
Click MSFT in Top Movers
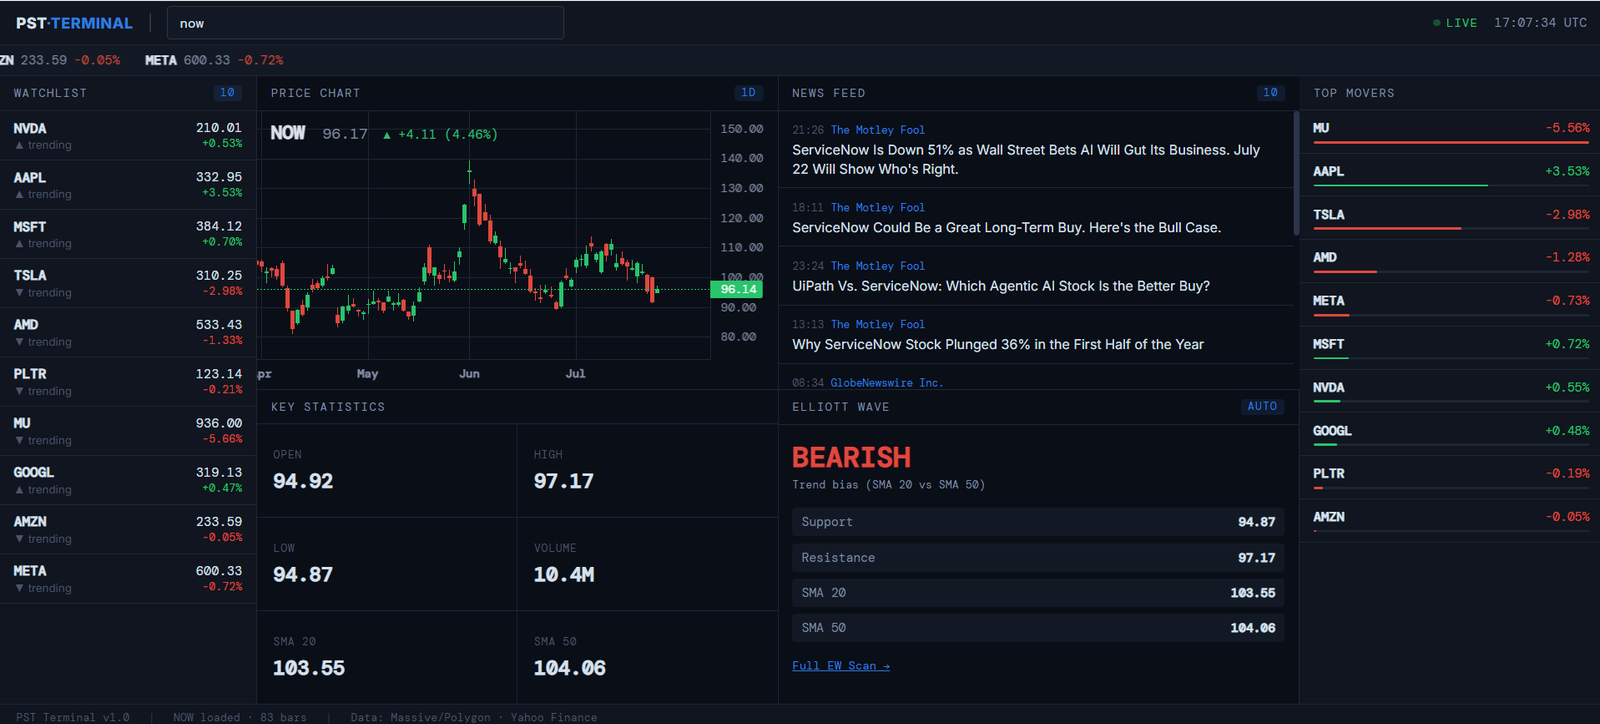click(1450, 347)
